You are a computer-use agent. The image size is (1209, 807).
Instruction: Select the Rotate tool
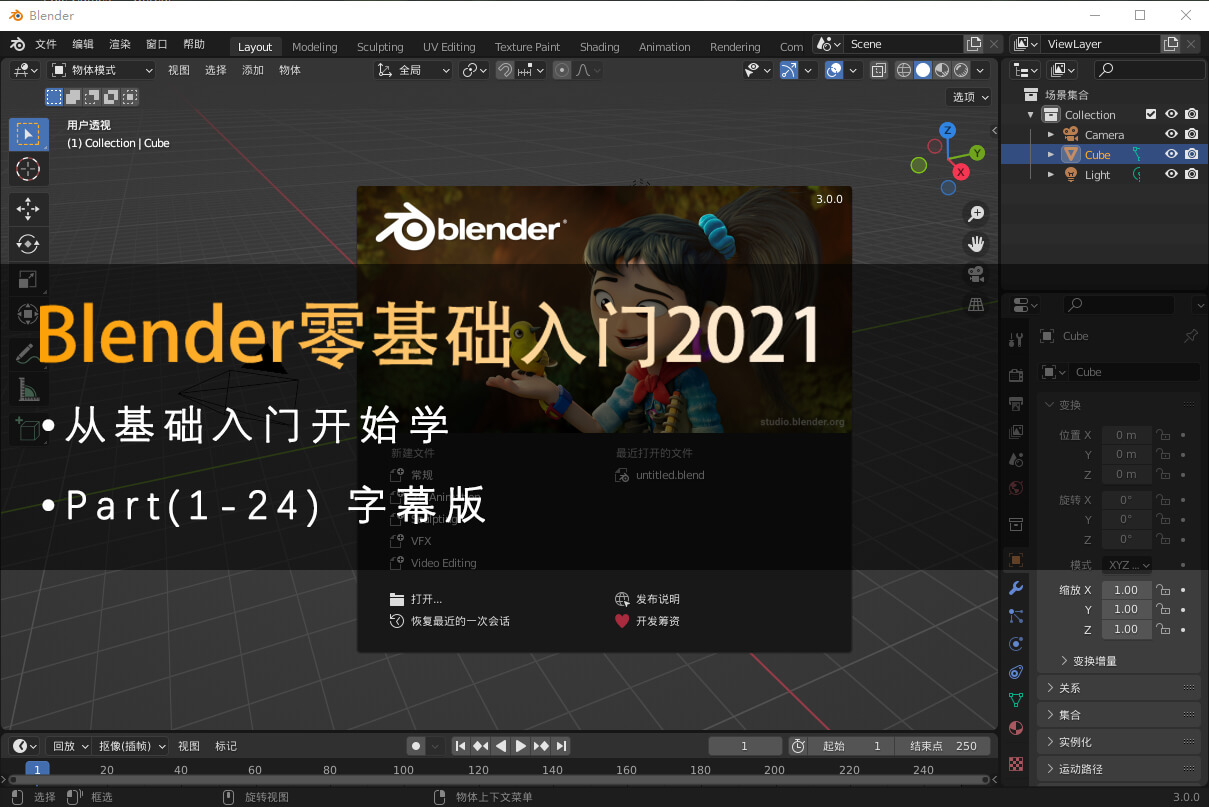(28, 244)
